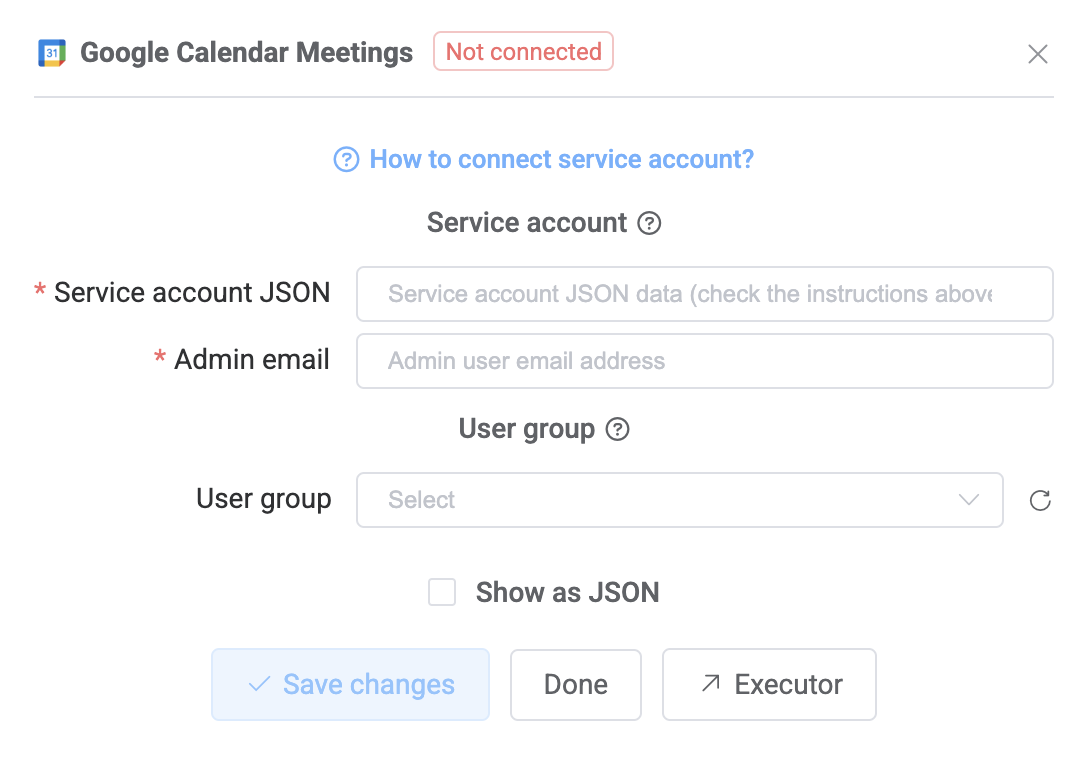
Task: Click inside the Service account JSON field
Action: coord(704,294)
